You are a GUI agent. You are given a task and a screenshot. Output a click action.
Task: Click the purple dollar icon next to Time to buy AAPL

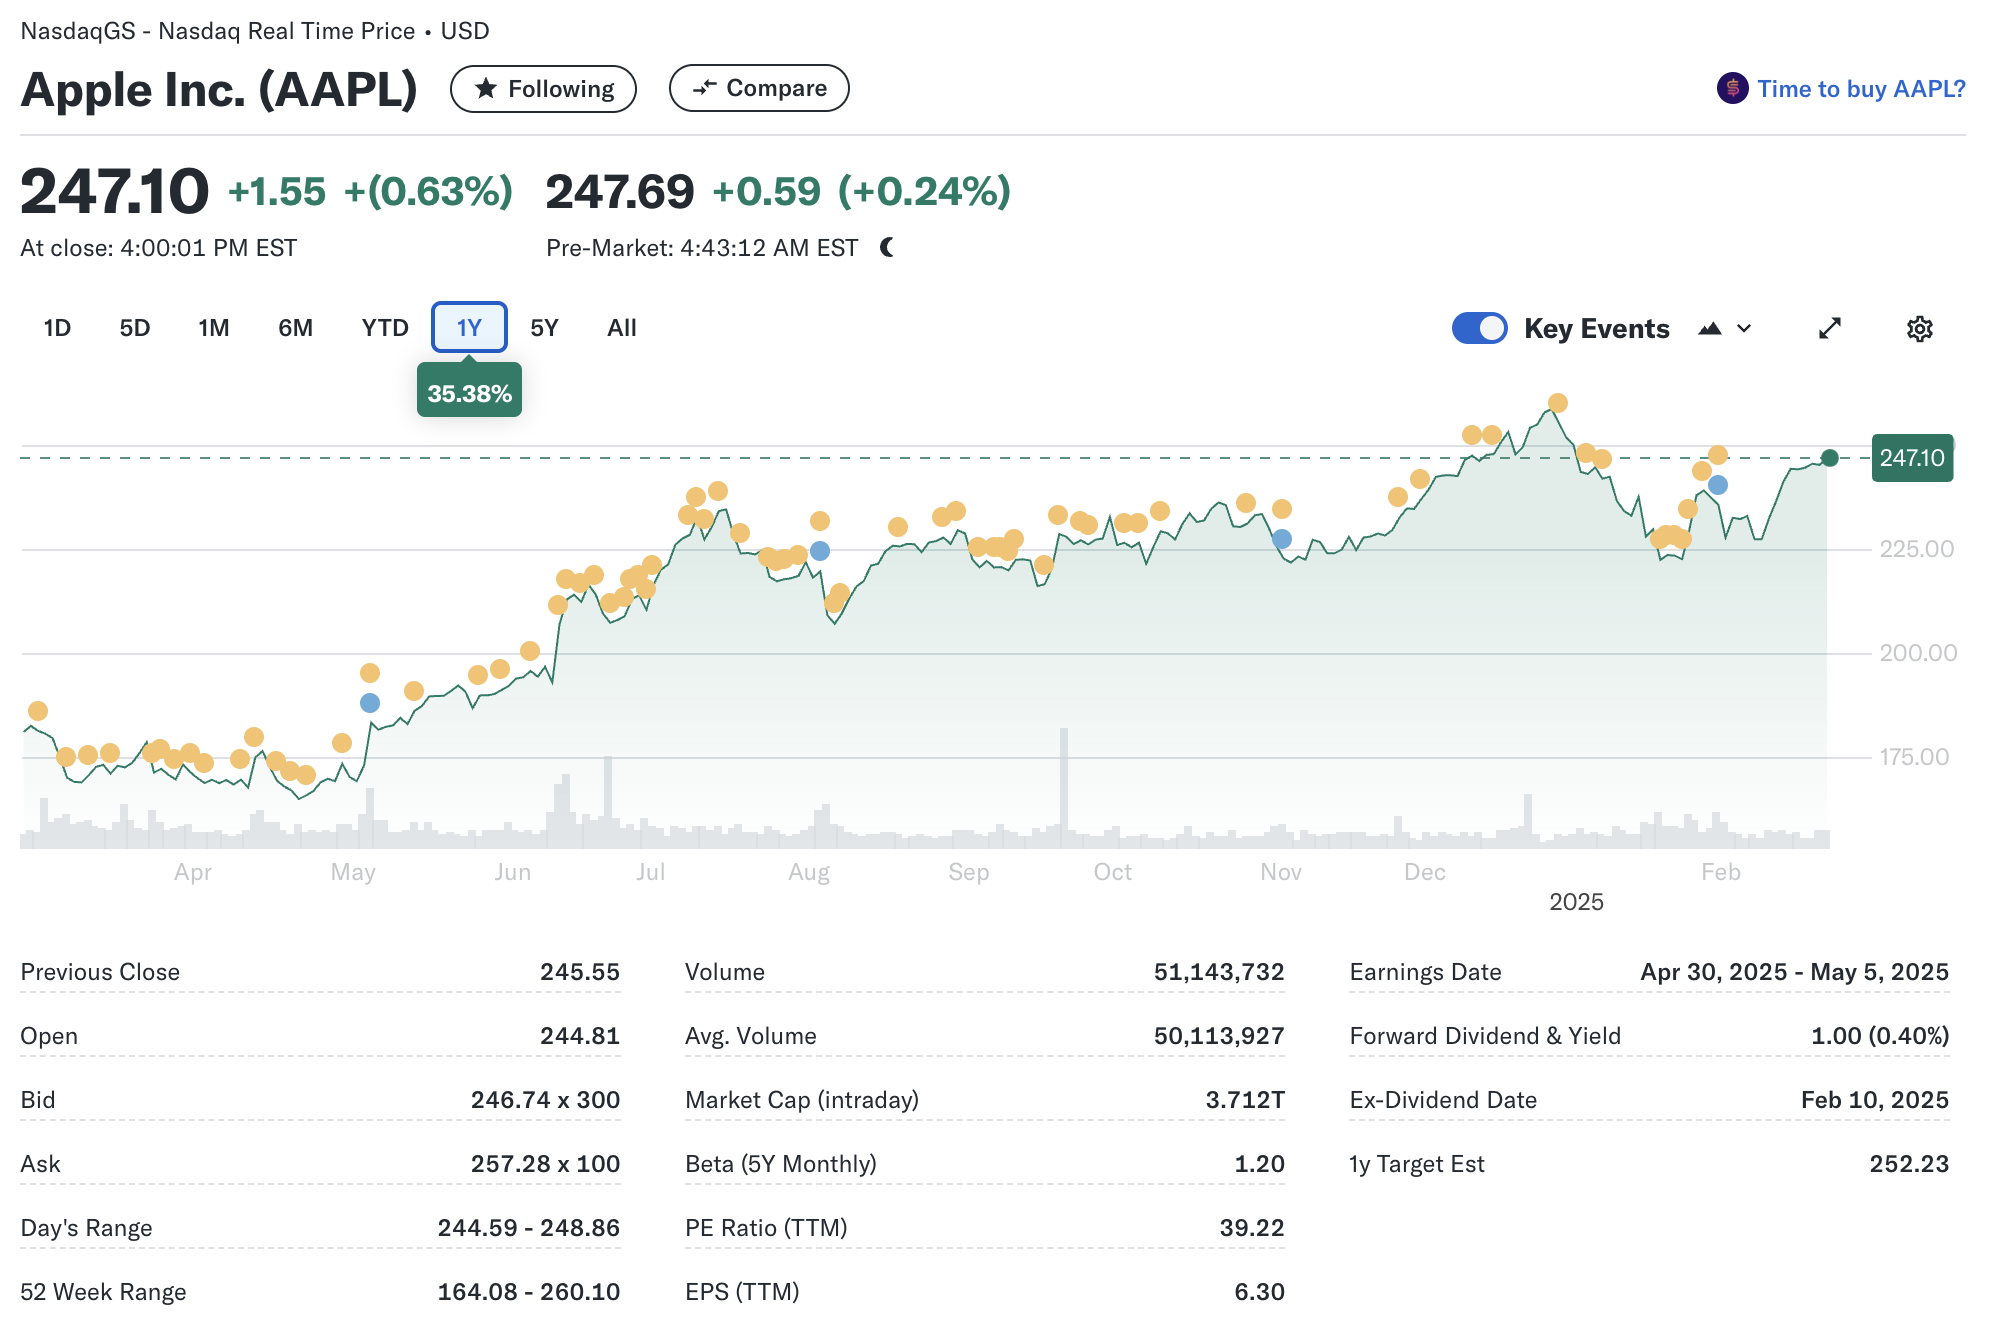point(1732,89)
